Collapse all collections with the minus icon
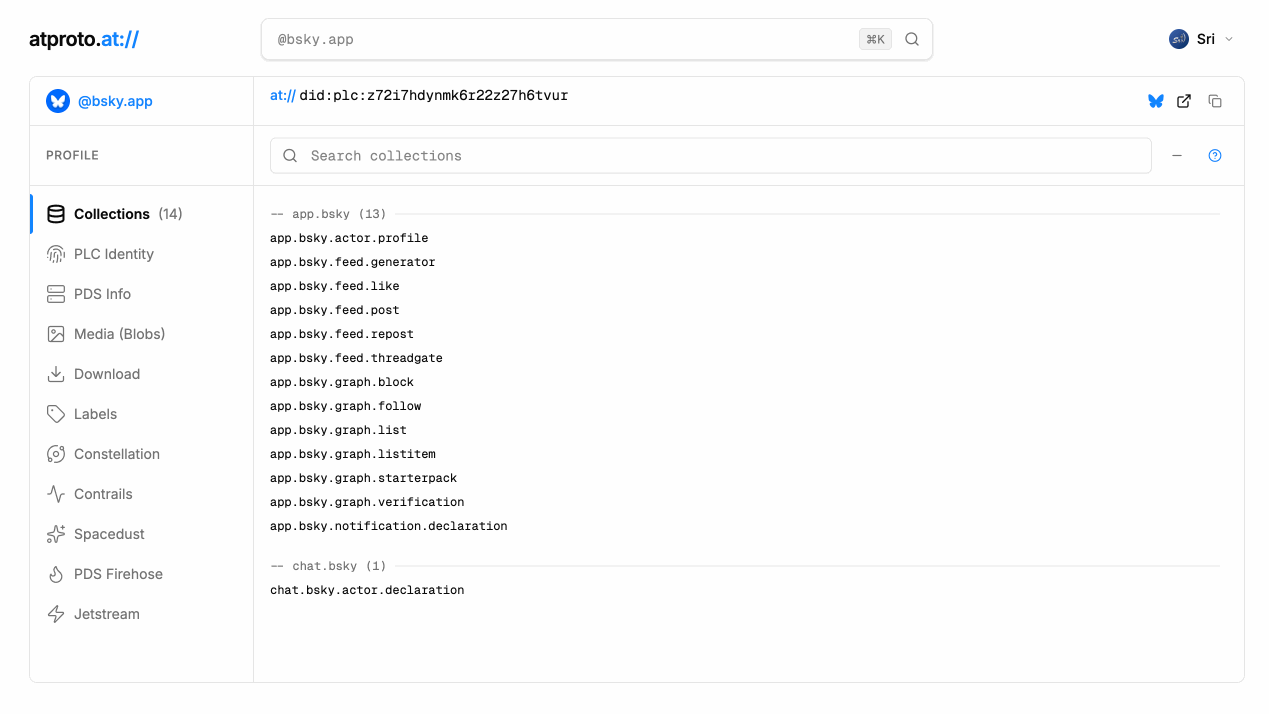Image resolution: width=1269 pixels, height=714 pixels. point(1177,156)
